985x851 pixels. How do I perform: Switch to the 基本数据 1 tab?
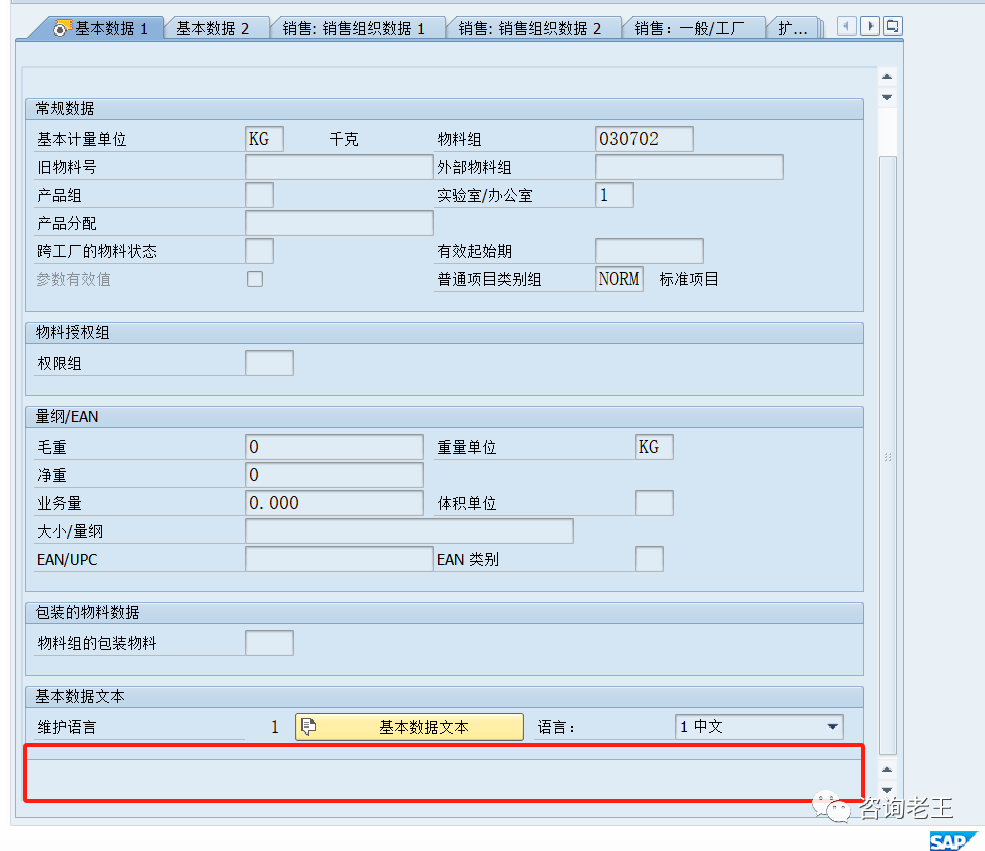(102, 28)
